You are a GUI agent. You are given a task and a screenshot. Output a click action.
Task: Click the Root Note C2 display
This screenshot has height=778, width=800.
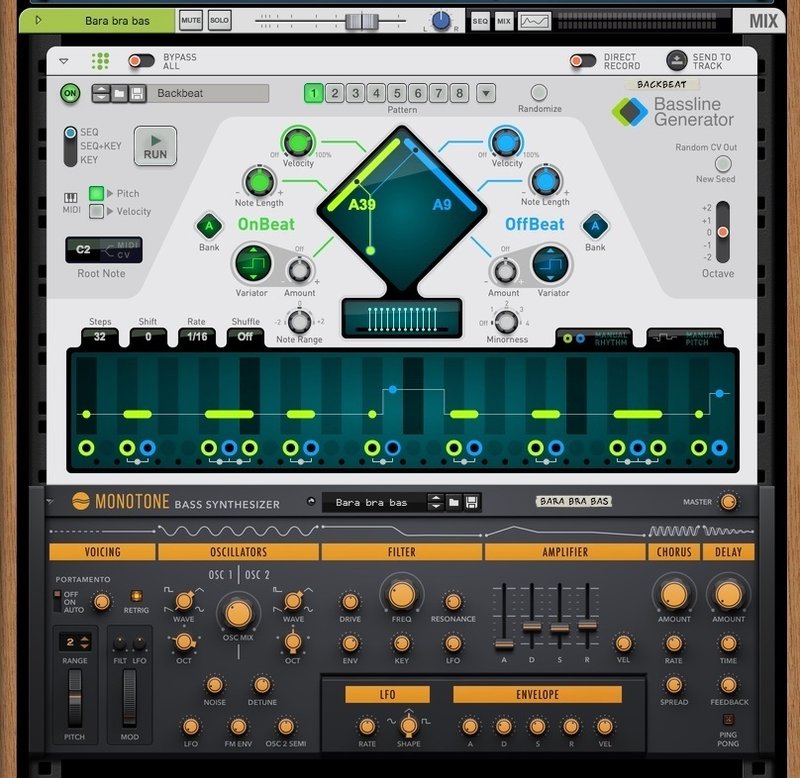(104, 250)
